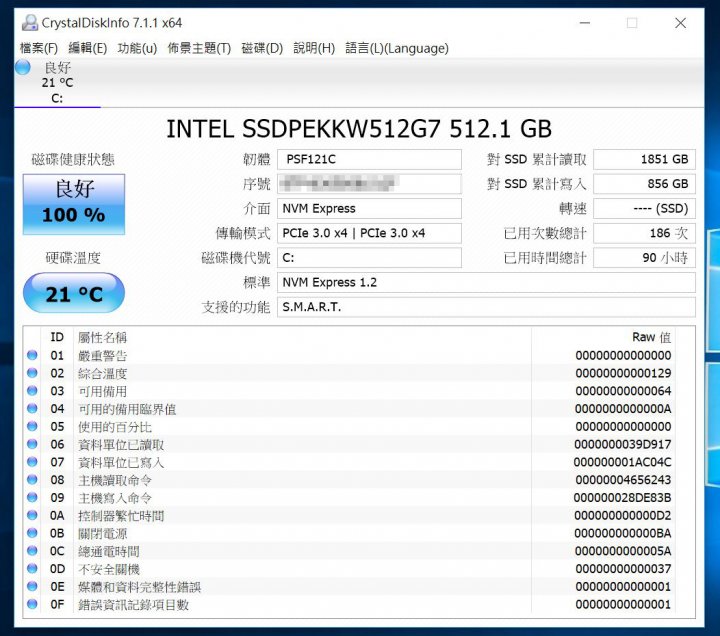Click raw value 00000028DE83B
Image resolution: width=720 pixels, height=636 pixels.
tap(623, 498)
